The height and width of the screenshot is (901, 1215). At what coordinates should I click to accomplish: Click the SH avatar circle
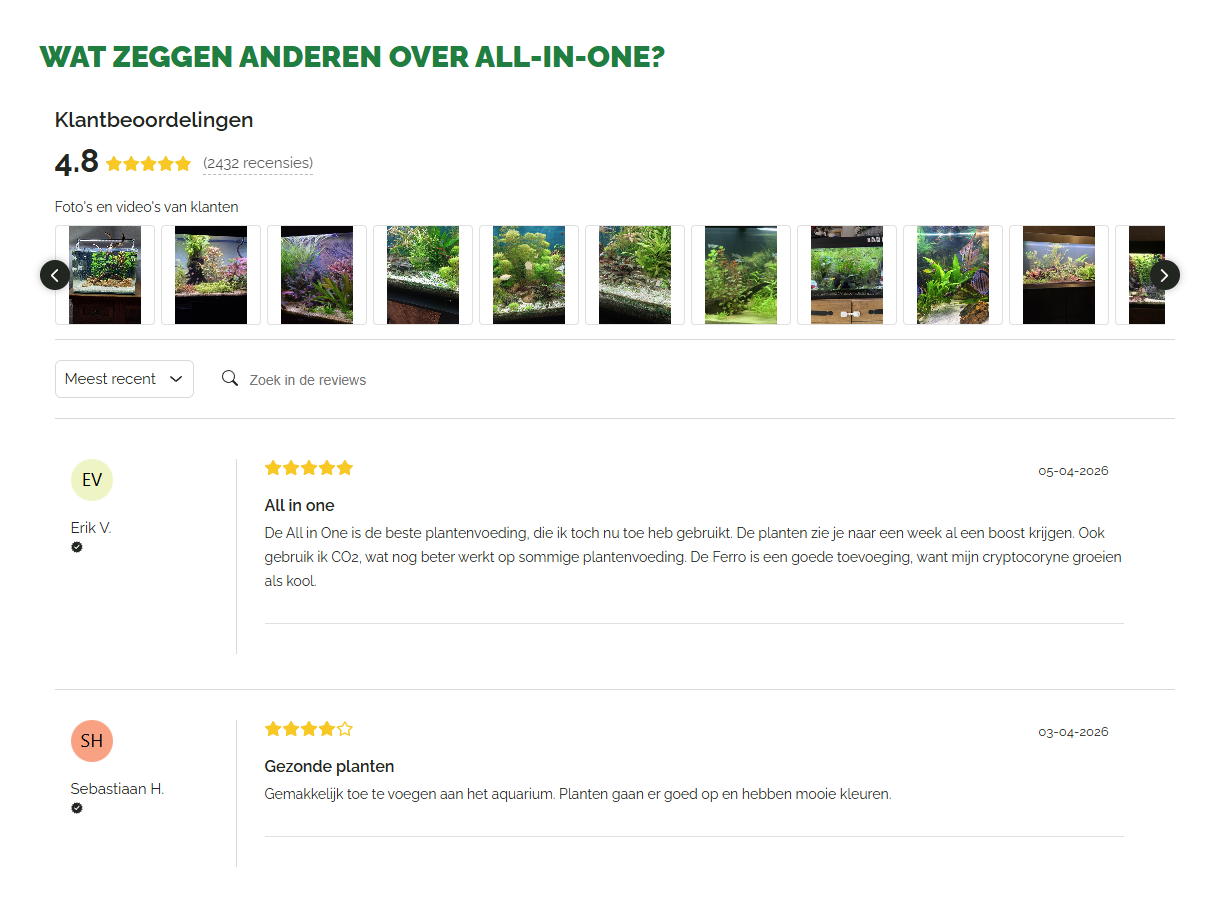pyautogui.click(x=92, y=741)
